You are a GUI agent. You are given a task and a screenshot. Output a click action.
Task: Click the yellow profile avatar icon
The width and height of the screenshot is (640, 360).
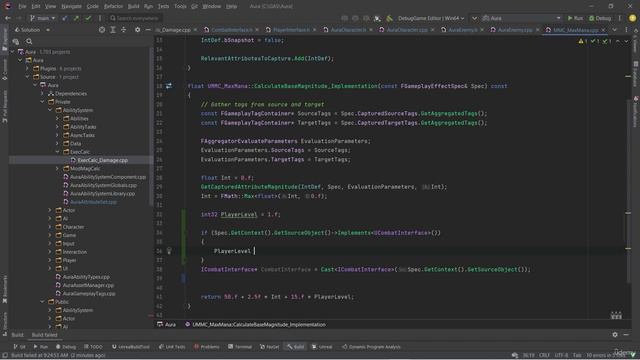[632, 18]
